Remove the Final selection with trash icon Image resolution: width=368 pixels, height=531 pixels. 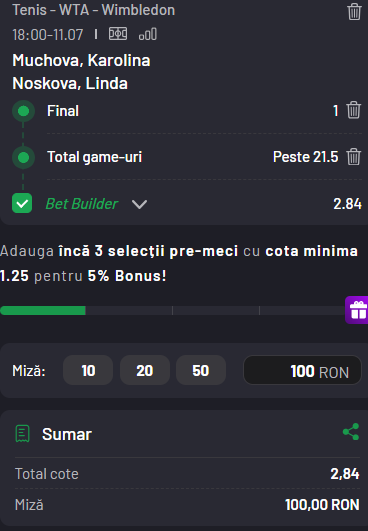pyautogui.click(x=353, y=110)
